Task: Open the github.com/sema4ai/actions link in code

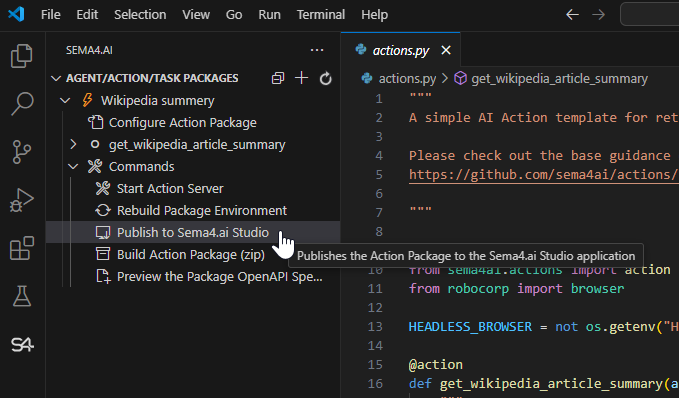Action: [x=544, y=175]
